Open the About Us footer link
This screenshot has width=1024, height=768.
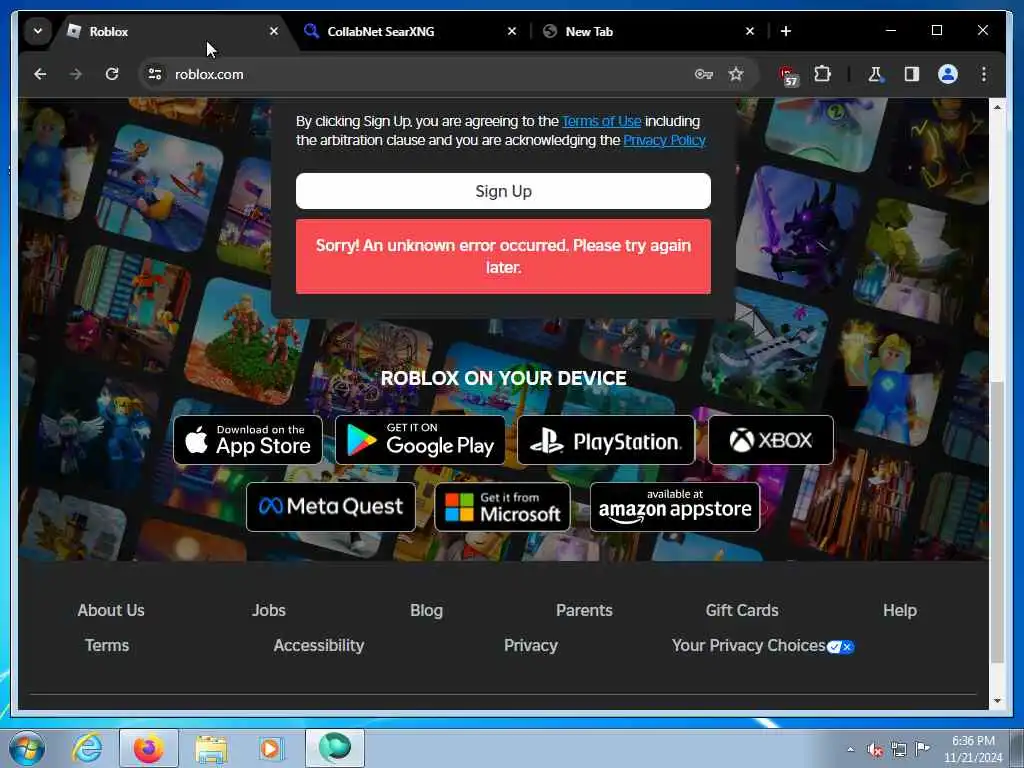111,611
